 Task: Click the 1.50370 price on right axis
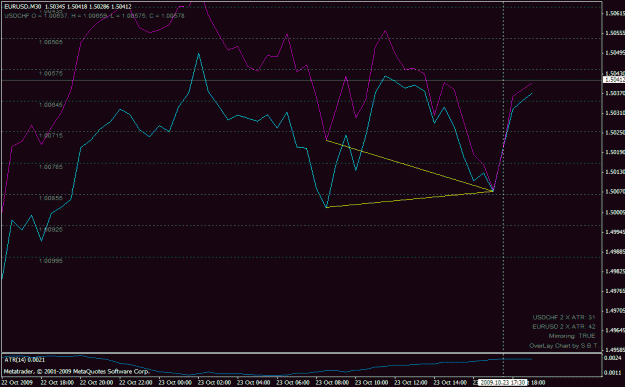click(x=615, y=93)
